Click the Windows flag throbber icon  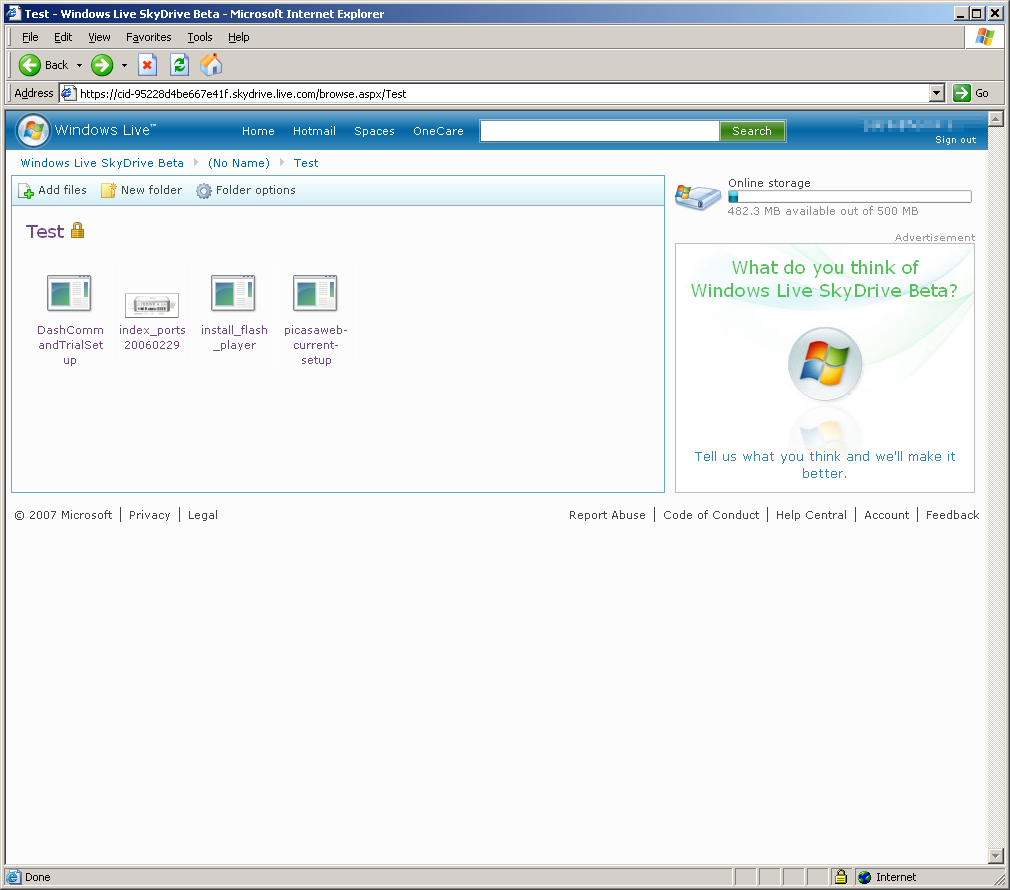pos(984,37)
